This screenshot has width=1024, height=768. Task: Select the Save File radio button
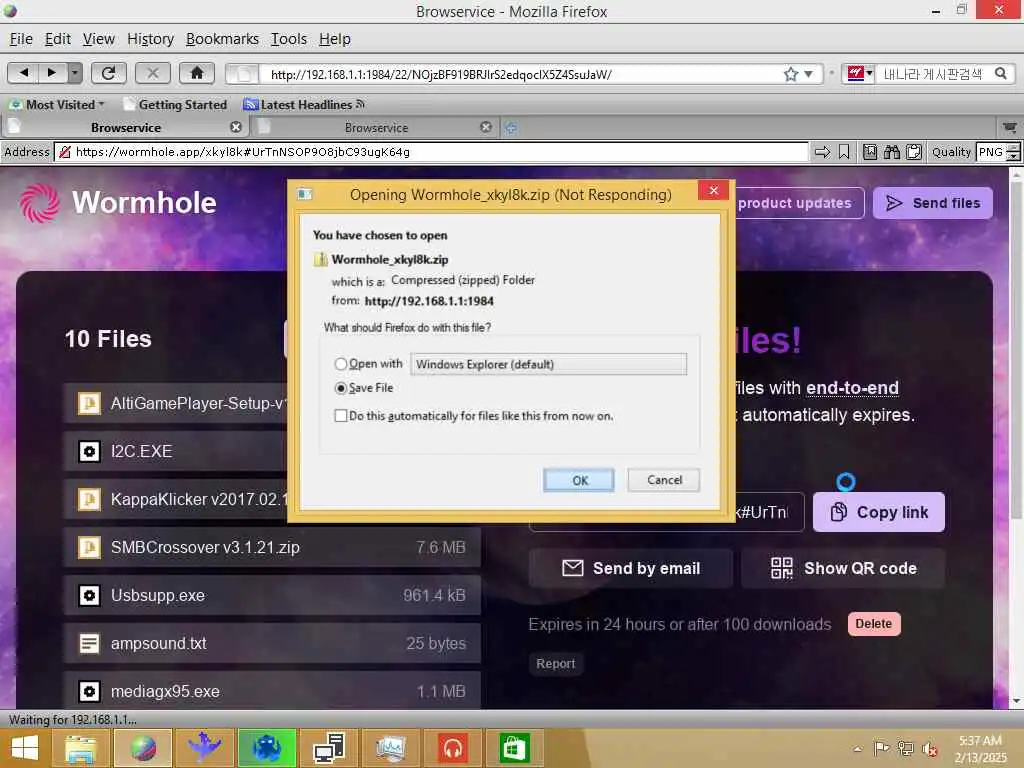pos(340,388)
